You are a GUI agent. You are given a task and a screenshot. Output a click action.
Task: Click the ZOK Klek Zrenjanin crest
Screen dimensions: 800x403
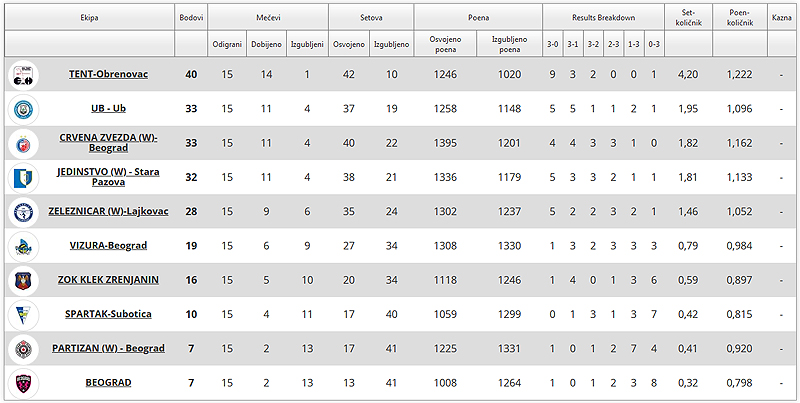tap(23, 280)
